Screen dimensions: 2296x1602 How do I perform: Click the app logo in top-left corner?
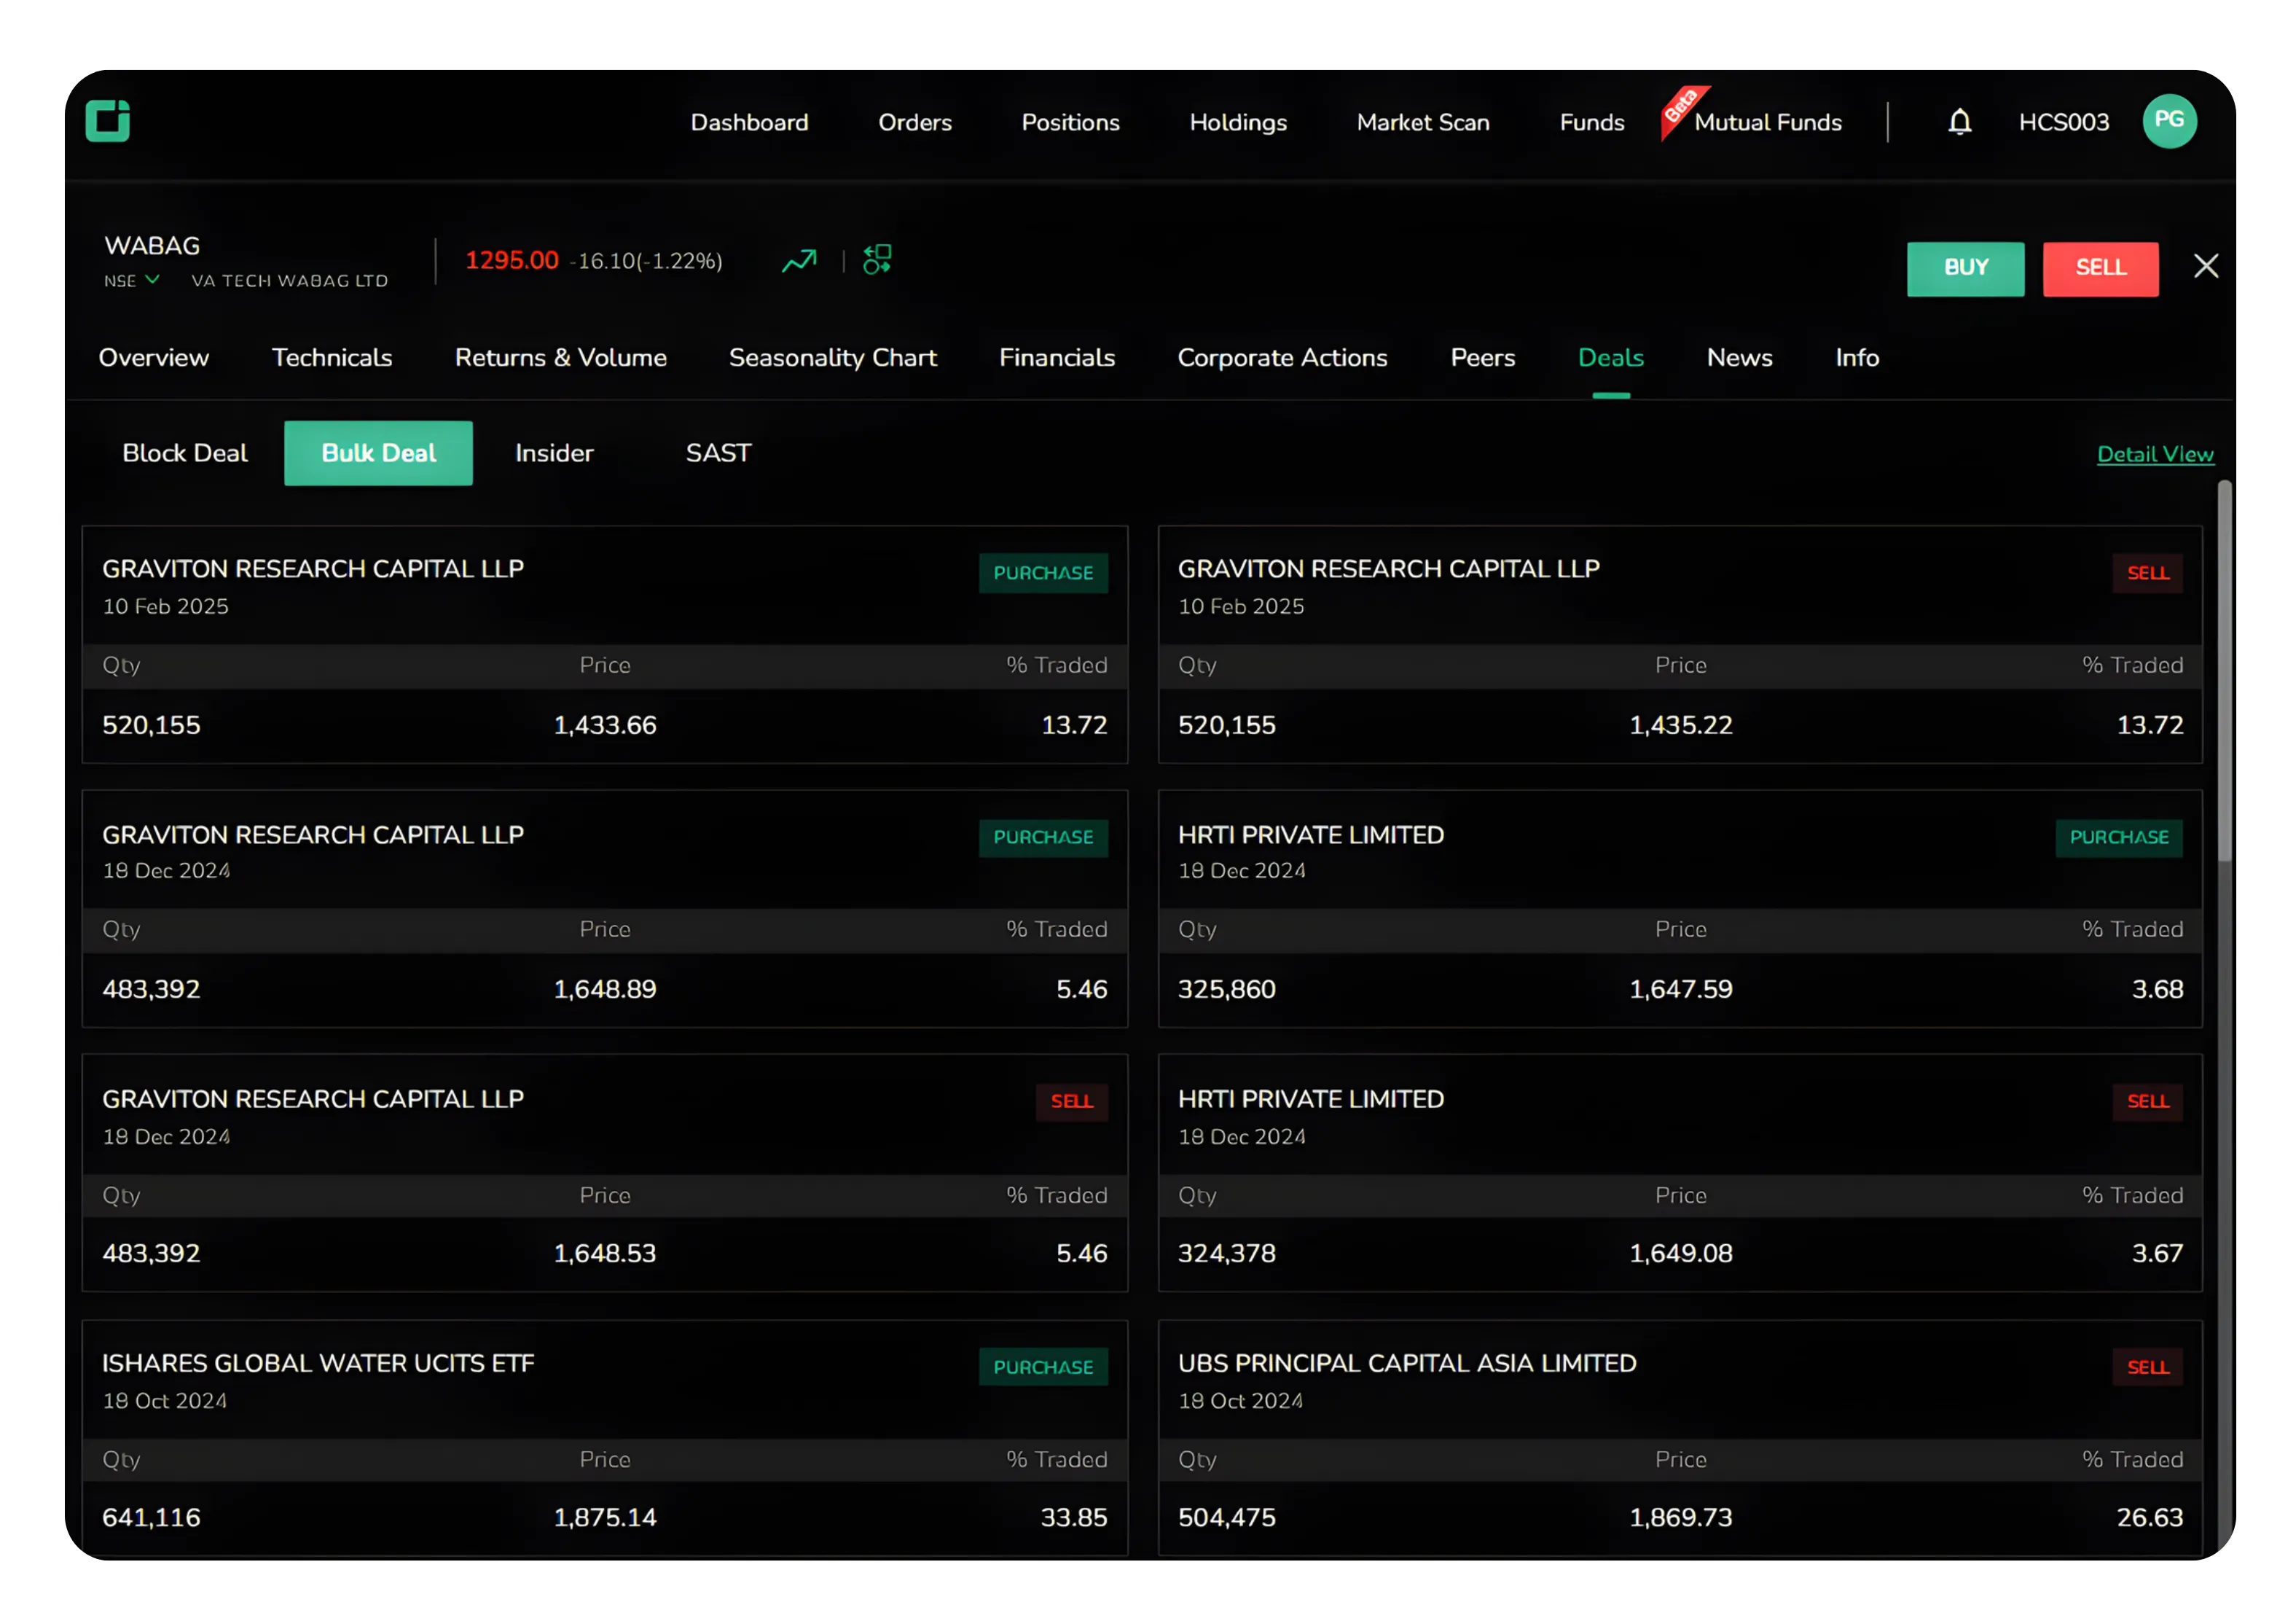(x=107, y=121)
